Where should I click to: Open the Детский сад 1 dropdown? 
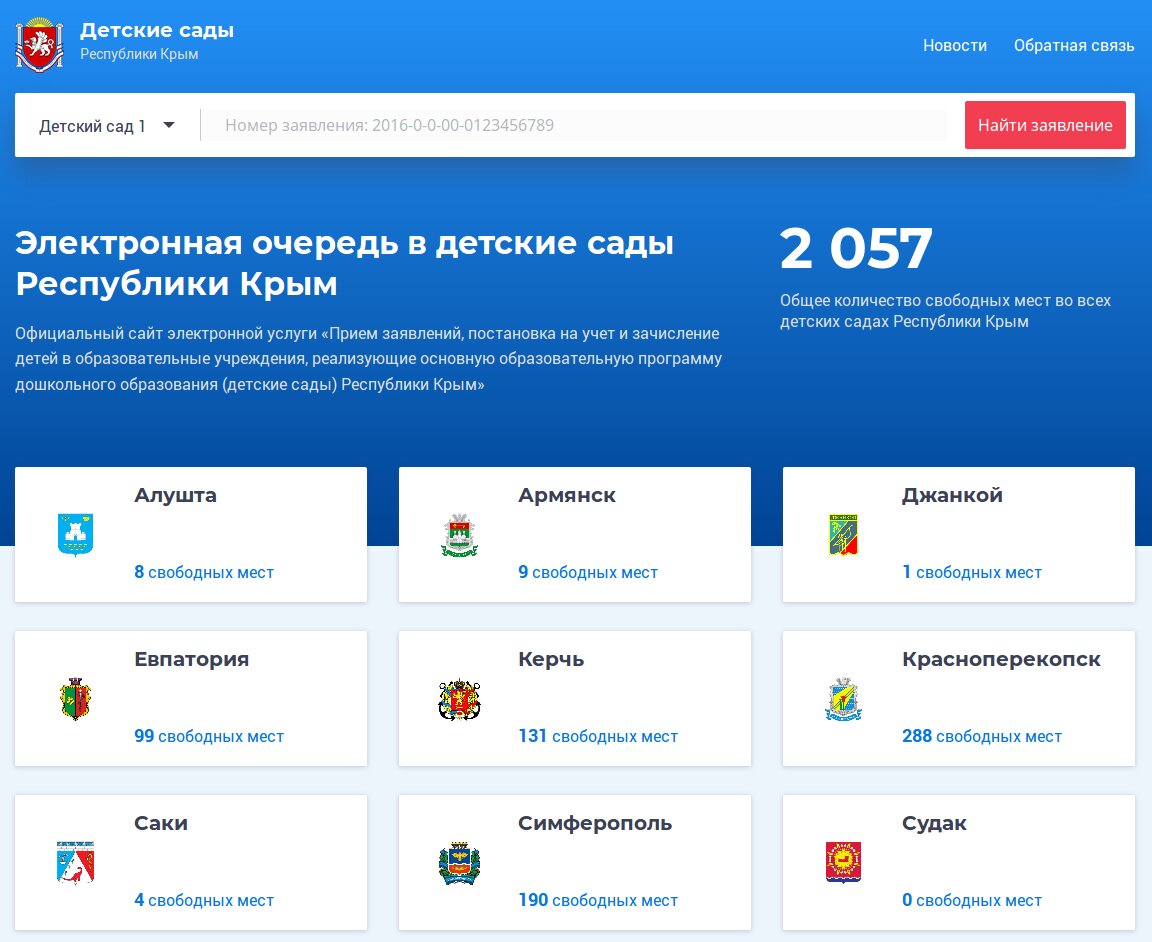[107, 126]
